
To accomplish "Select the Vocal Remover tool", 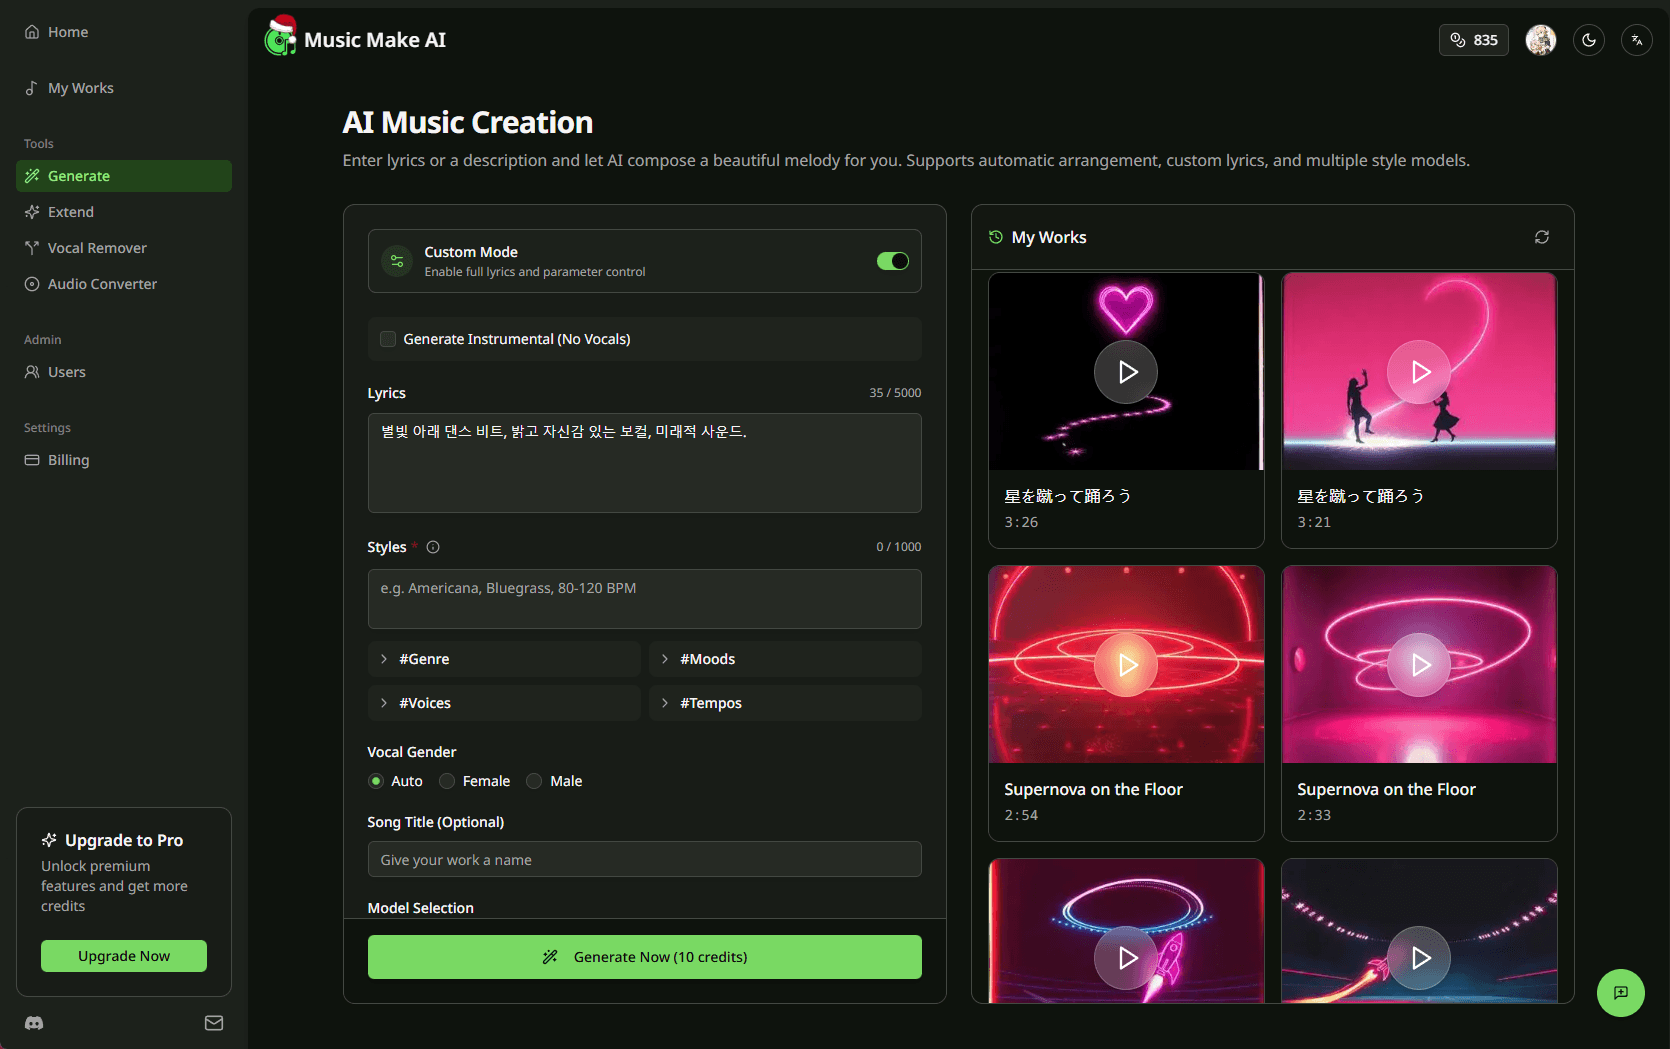I will (96, 247).
